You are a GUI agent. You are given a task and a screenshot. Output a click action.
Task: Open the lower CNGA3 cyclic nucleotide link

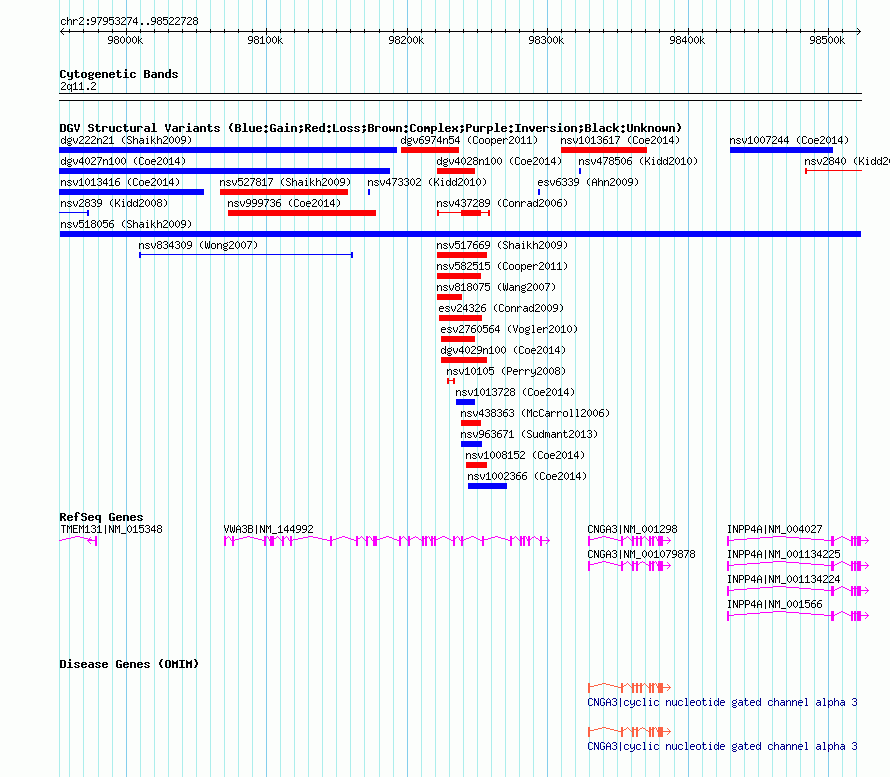[722, 747]
